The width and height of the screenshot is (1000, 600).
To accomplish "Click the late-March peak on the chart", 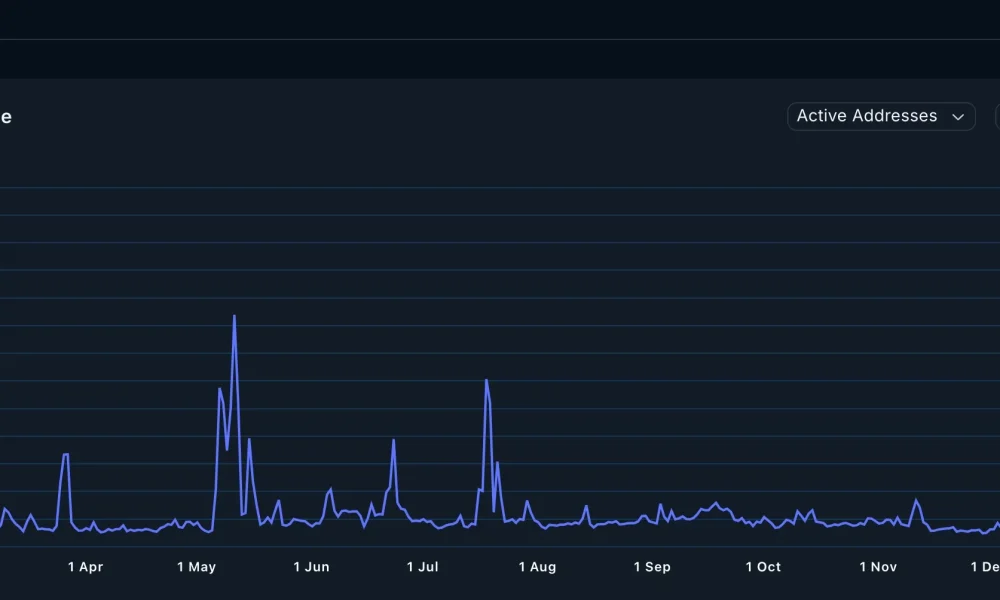I will (x=66, y=455).
